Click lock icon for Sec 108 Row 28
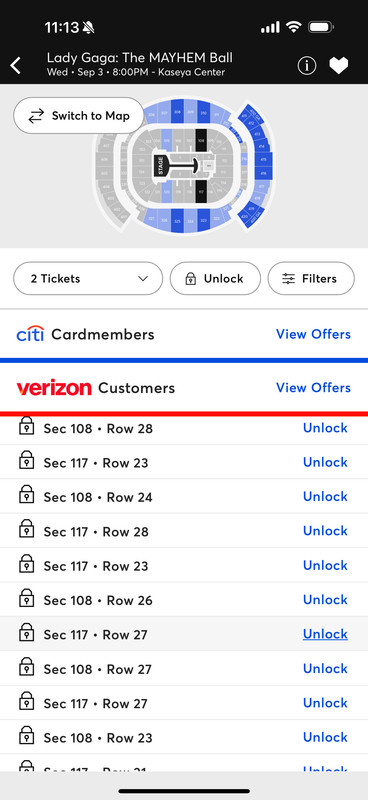The image size is (368, 800). pyautogui.click(x=27, y=427)
